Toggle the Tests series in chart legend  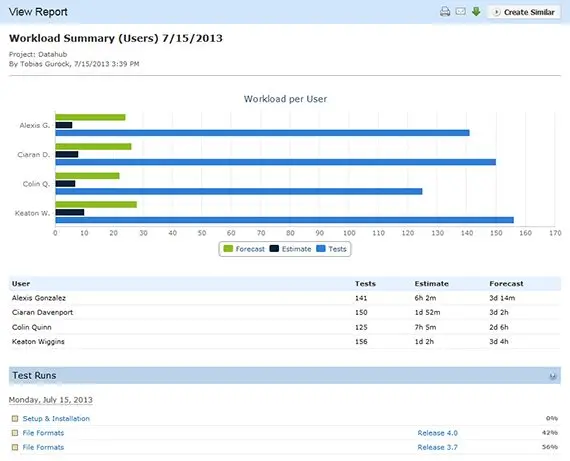tap(331, 249)
